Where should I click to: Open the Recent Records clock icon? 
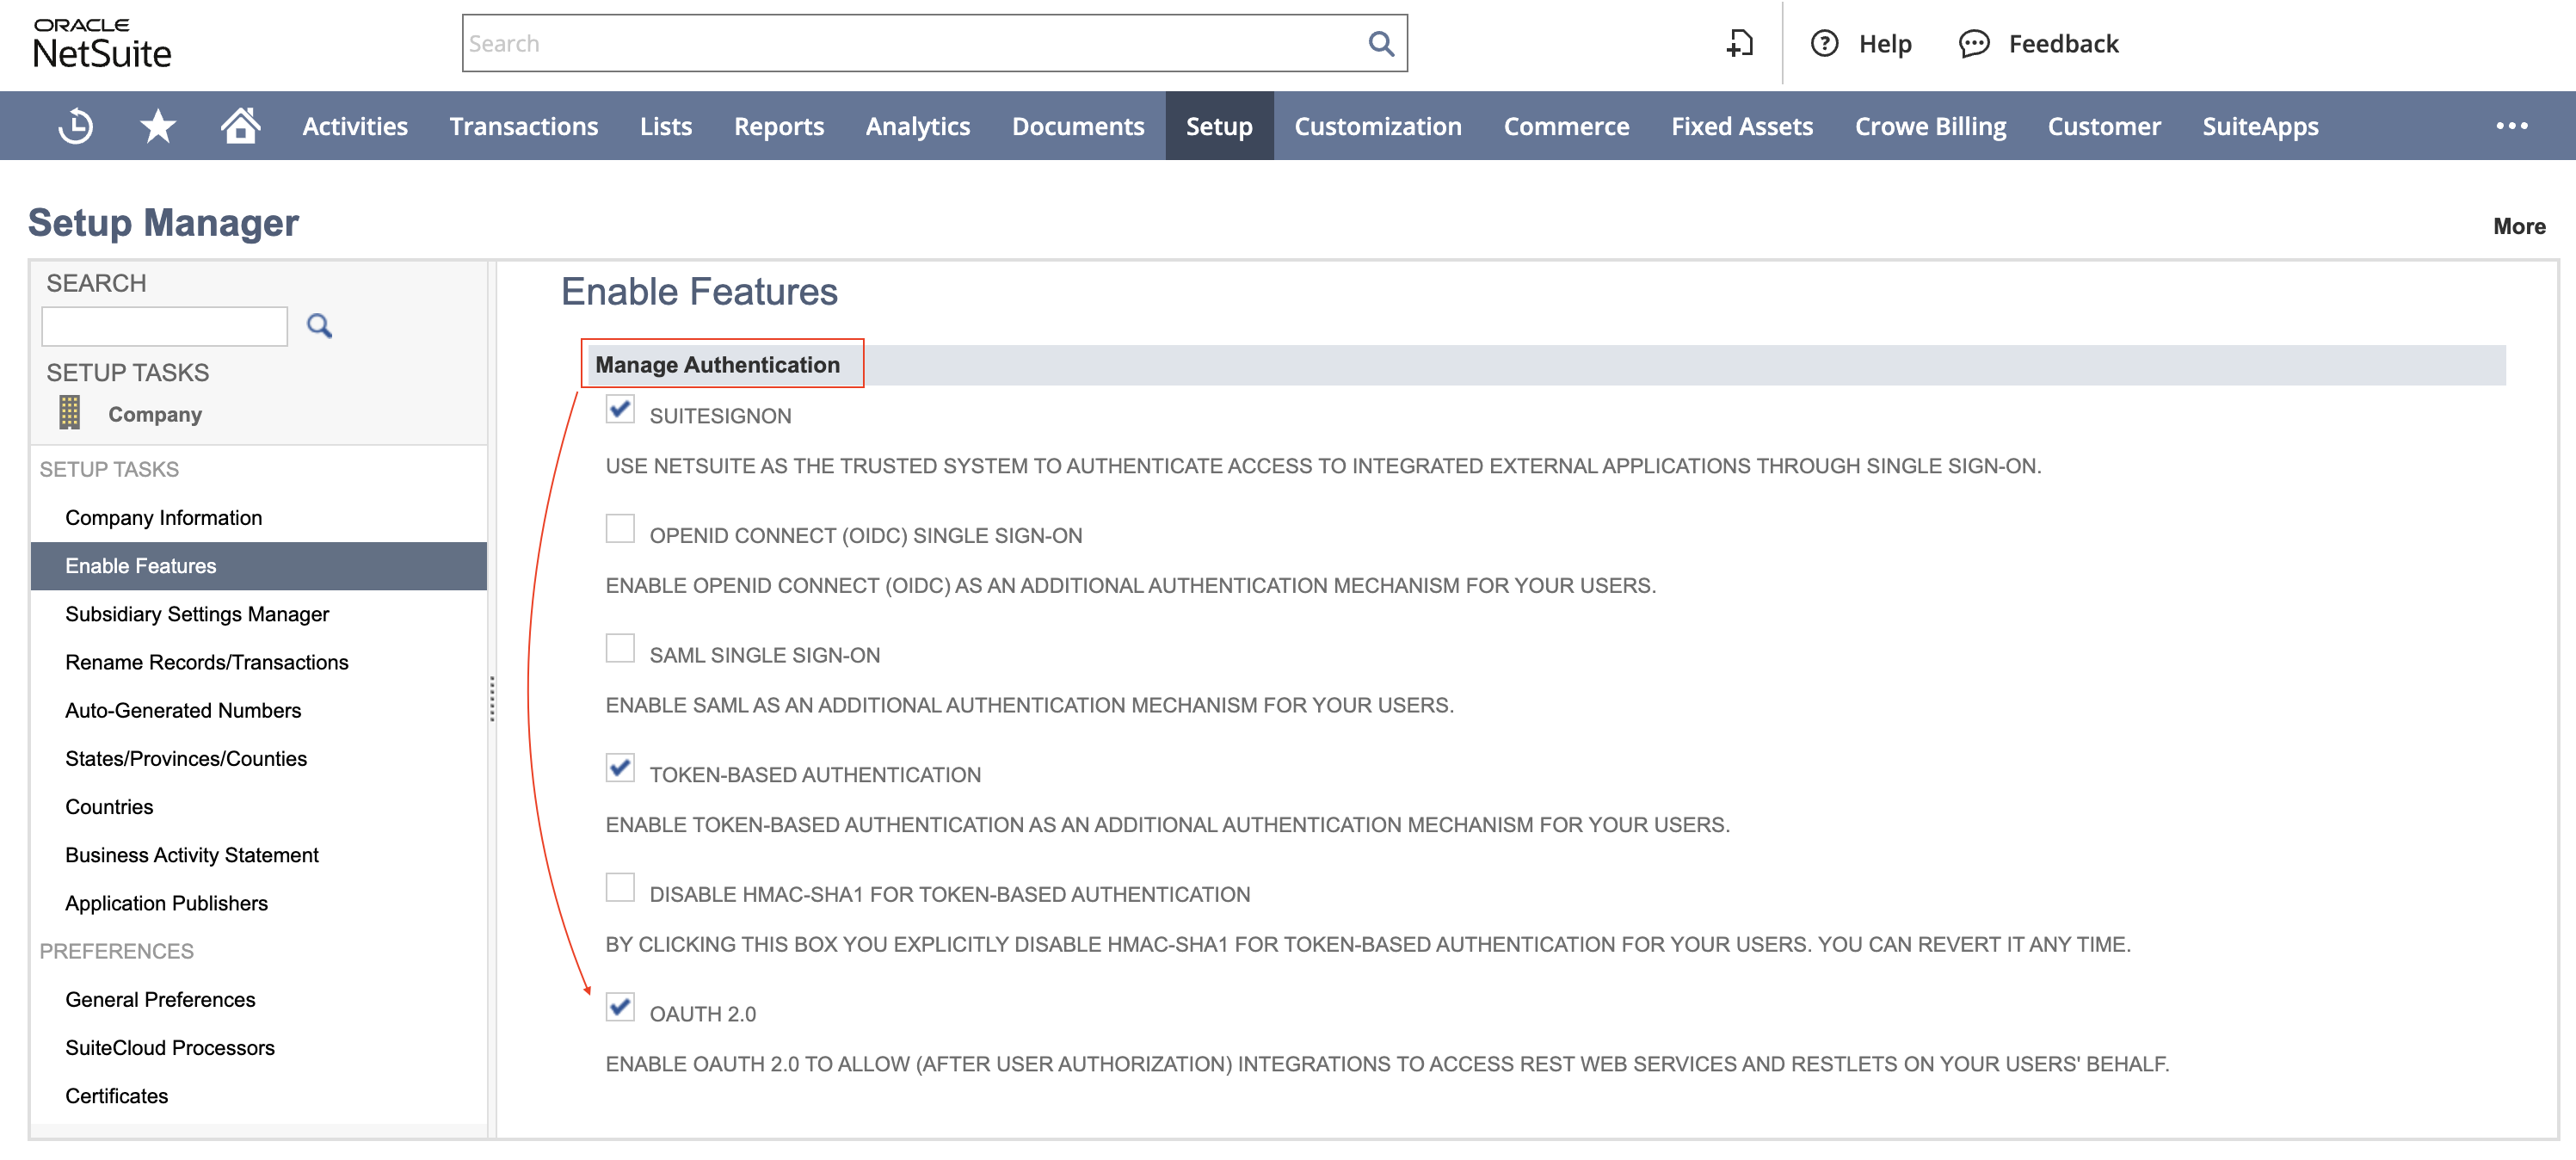pos(76,126)
